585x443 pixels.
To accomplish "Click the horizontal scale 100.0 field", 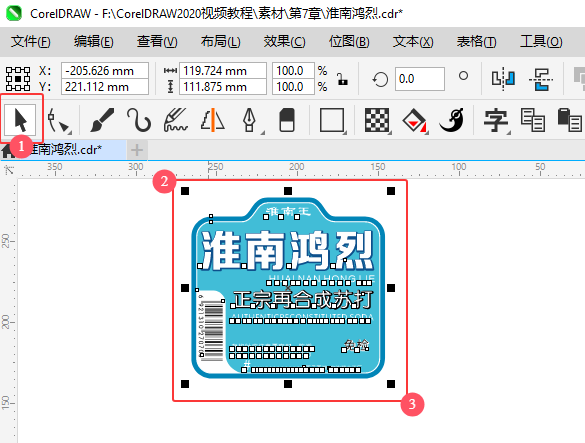I will [293, 71].
